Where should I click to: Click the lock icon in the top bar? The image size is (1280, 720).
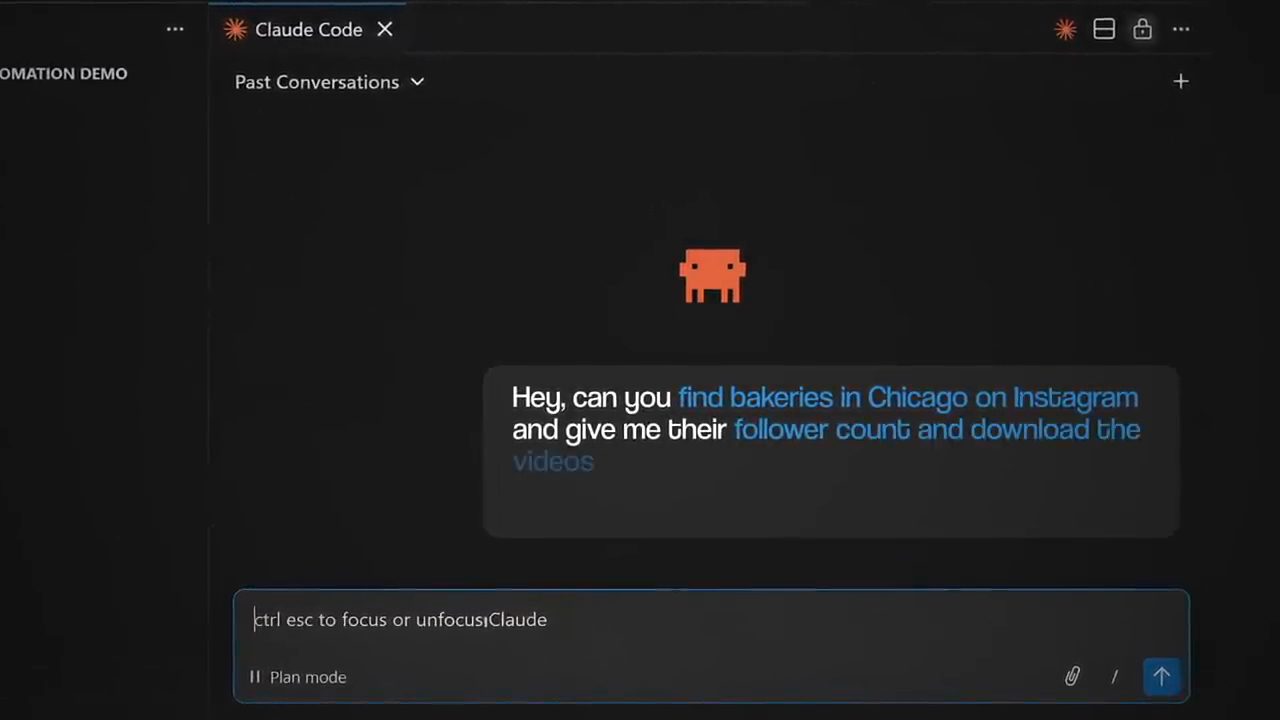coord(1142,30)
